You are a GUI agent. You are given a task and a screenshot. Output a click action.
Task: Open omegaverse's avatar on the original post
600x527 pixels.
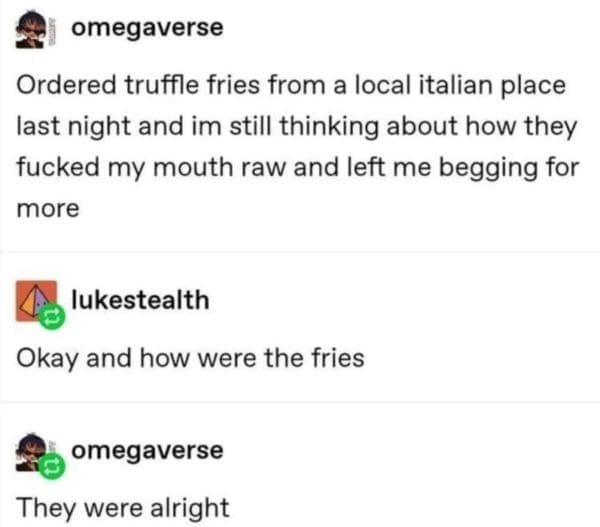point(30,29)
